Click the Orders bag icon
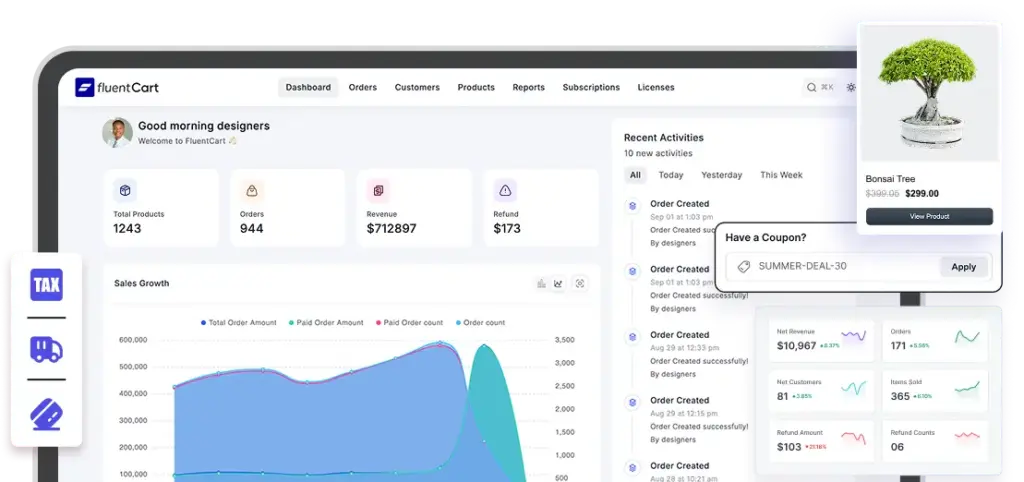1024x482 pixels. [x=251, y=191]
